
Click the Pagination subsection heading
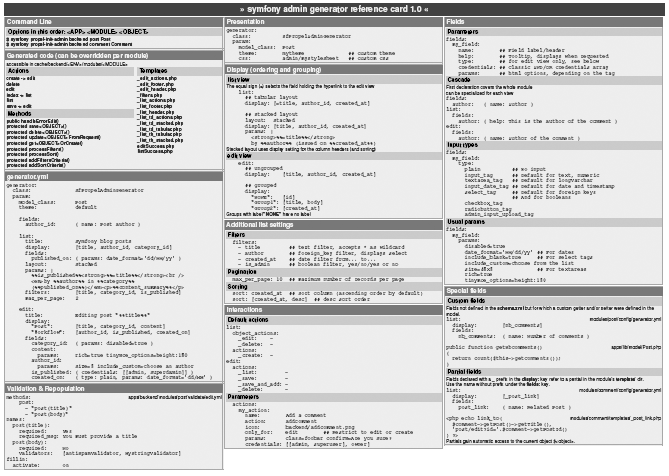(x=243, y=270)
